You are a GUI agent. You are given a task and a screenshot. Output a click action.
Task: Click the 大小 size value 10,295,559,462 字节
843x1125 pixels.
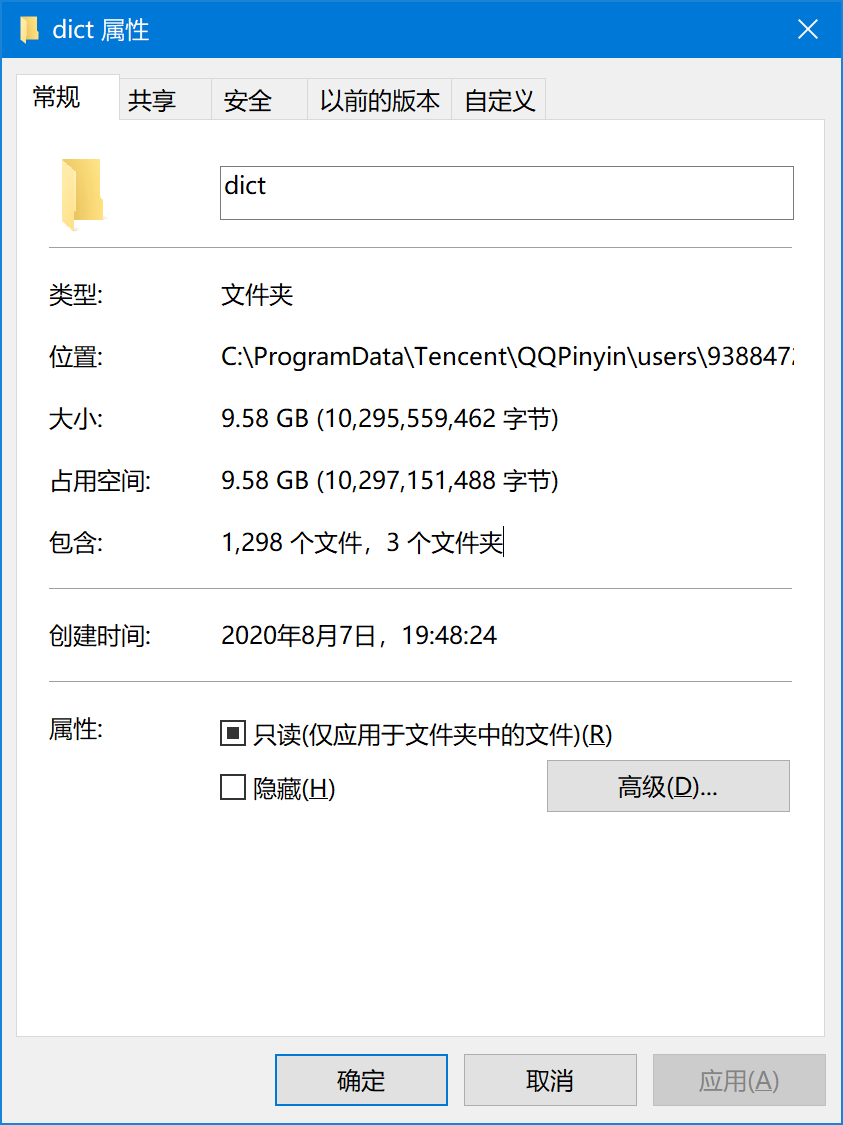(x=438, y=418)
